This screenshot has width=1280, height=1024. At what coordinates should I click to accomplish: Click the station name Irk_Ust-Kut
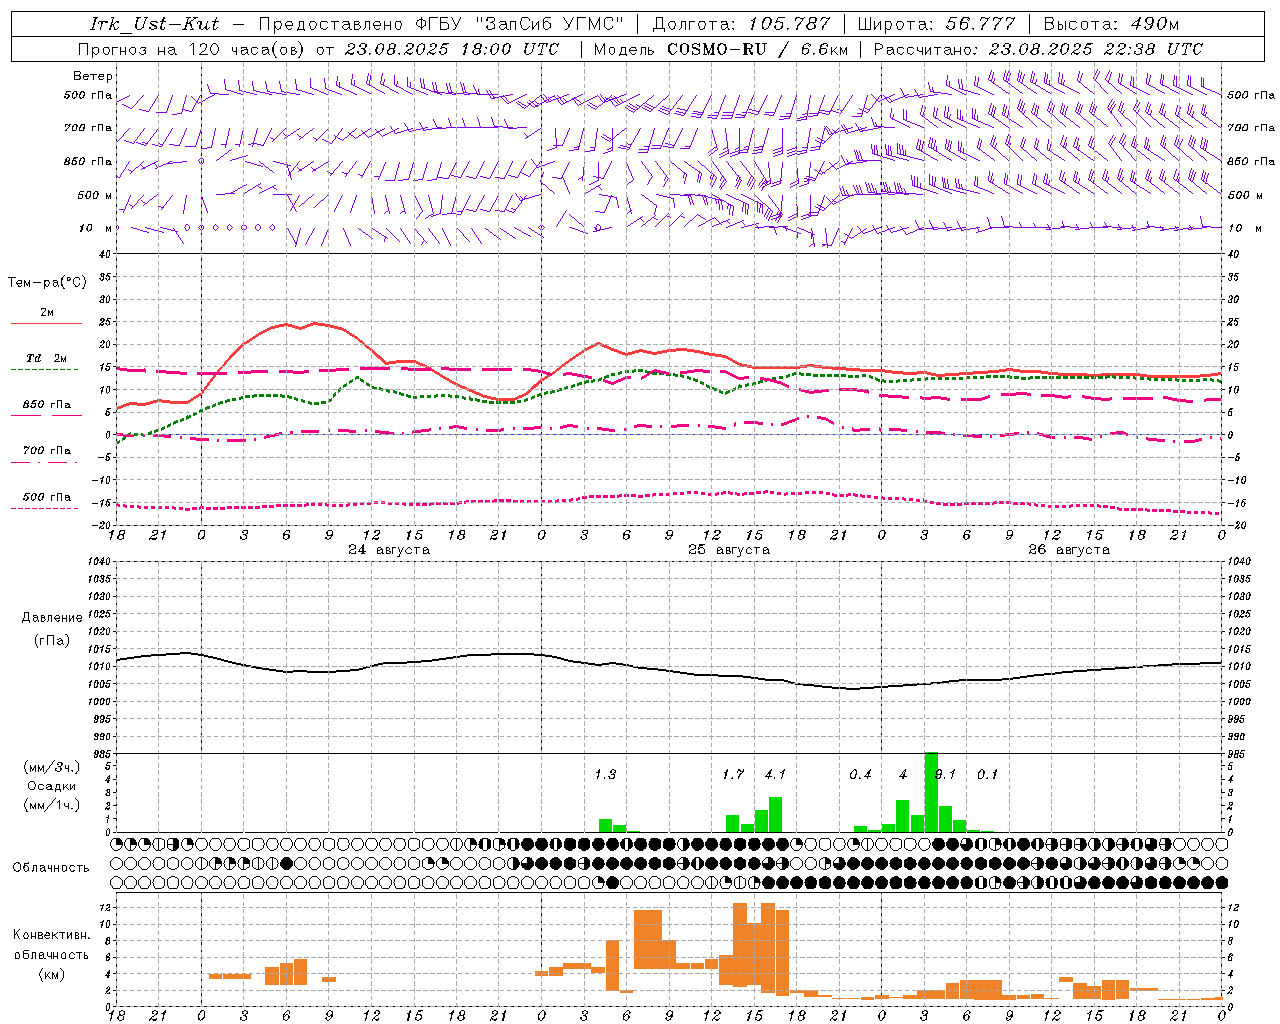pos(155,24)
